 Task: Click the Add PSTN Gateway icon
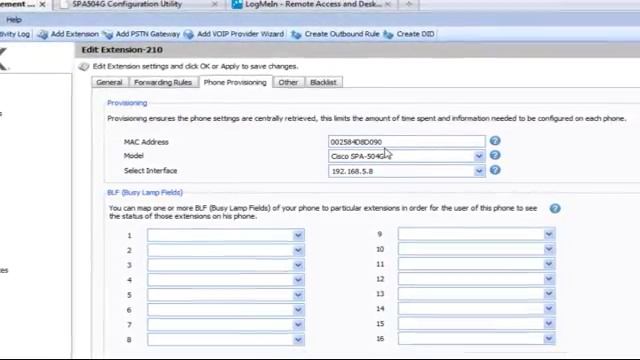[107, 35]
